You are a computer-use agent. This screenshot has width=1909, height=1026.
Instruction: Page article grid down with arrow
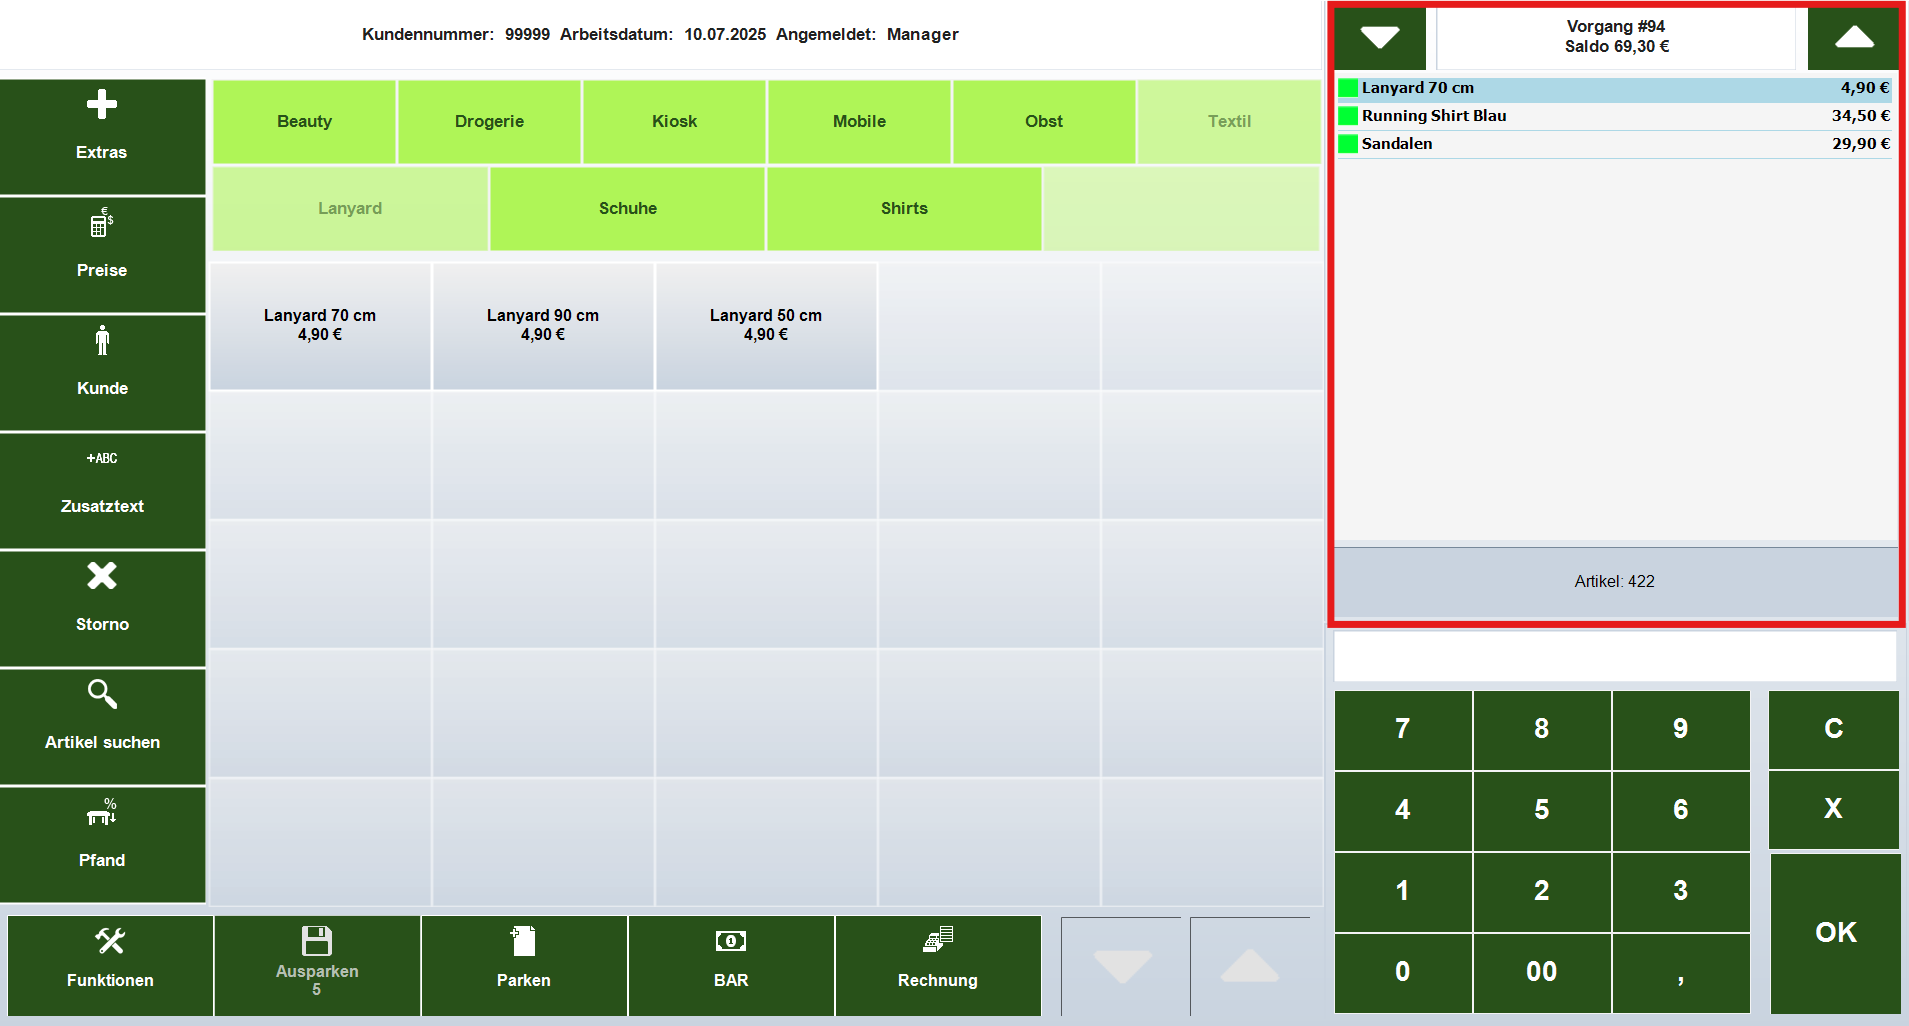pyautogui.click(x=1122, y=966)
